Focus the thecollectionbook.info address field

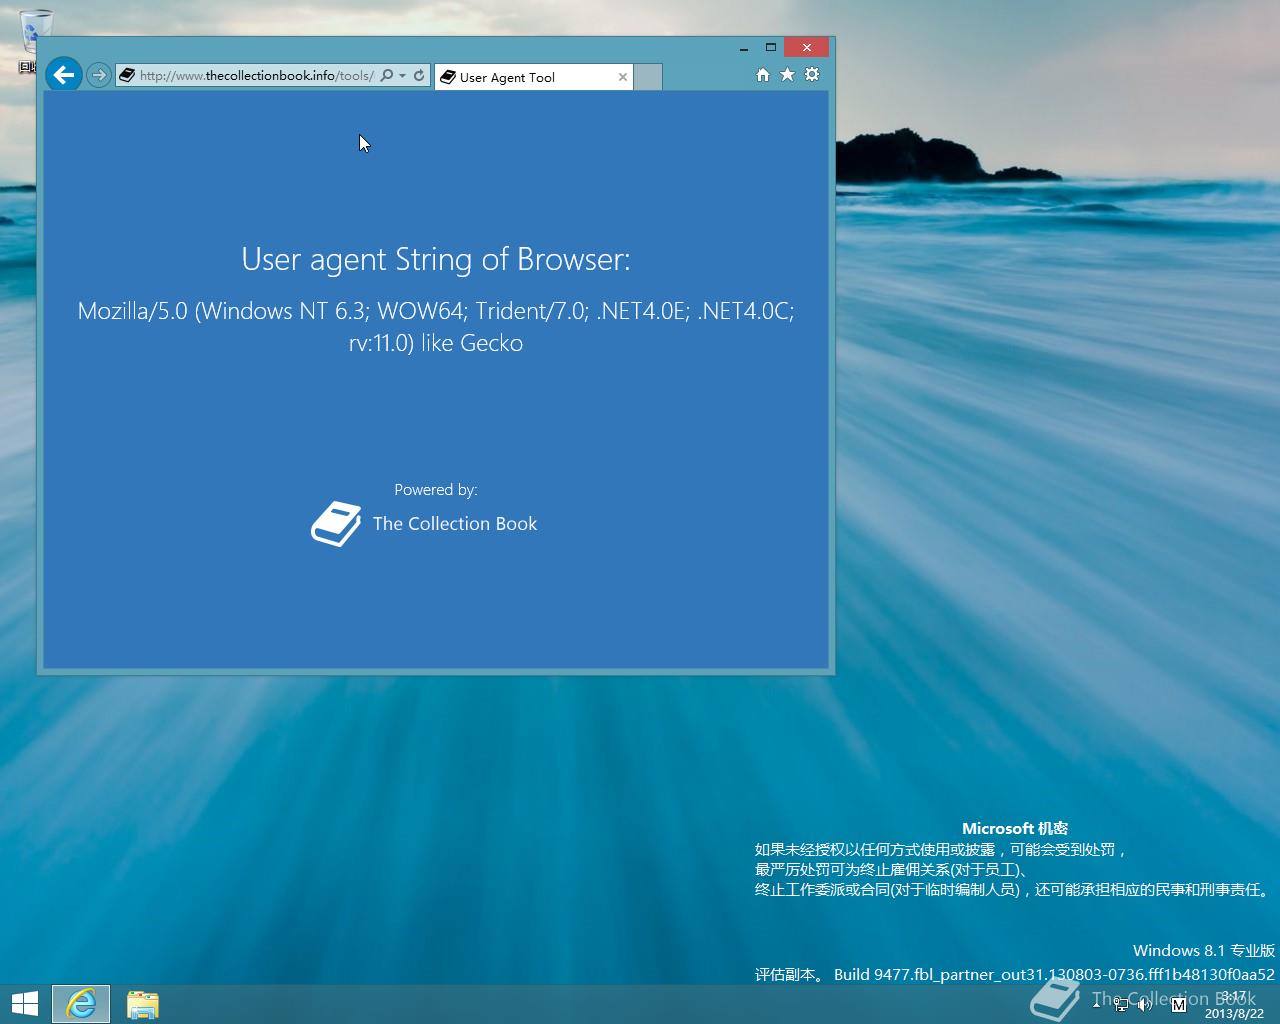[x=257, y=75]
